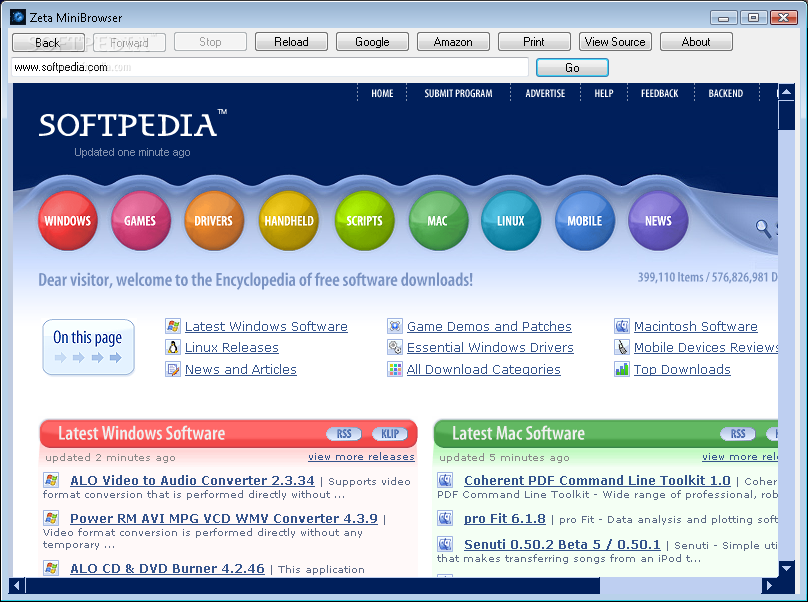
Task: Click the grid icon beside All Download Categories
Action: [x=395, y=369]
